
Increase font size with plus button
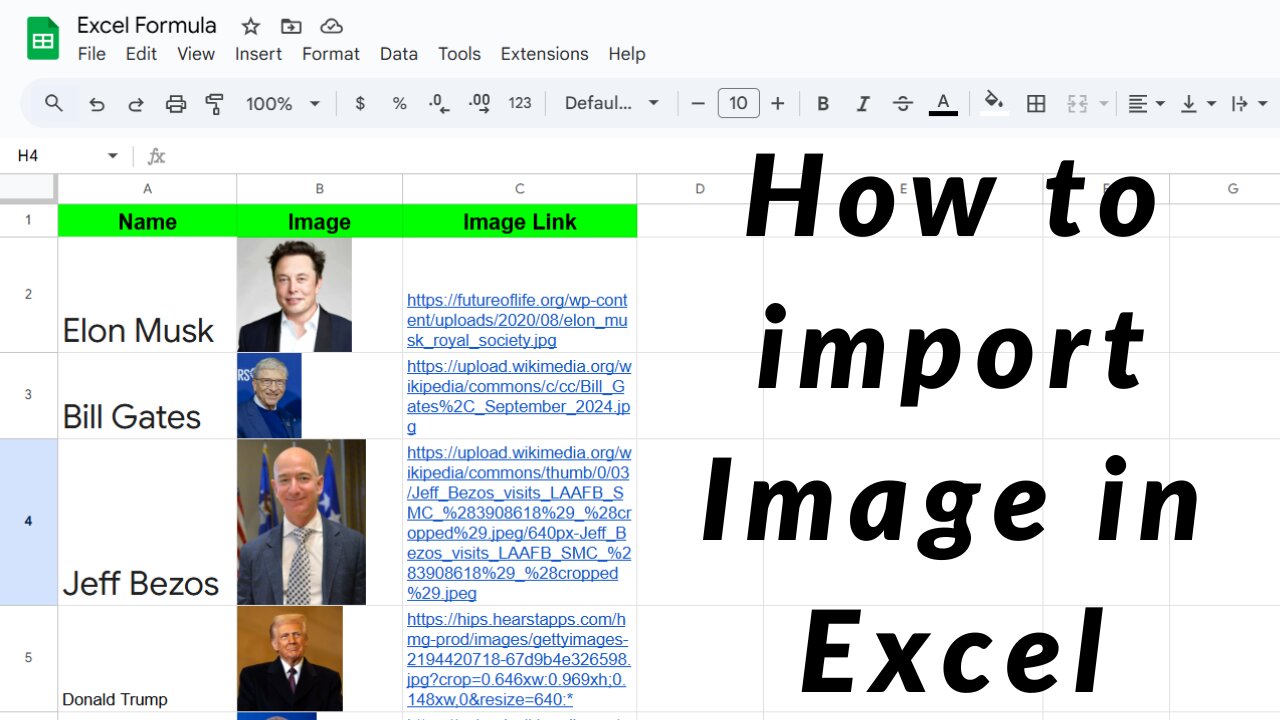pyautogui.click(x=778, y=103)
